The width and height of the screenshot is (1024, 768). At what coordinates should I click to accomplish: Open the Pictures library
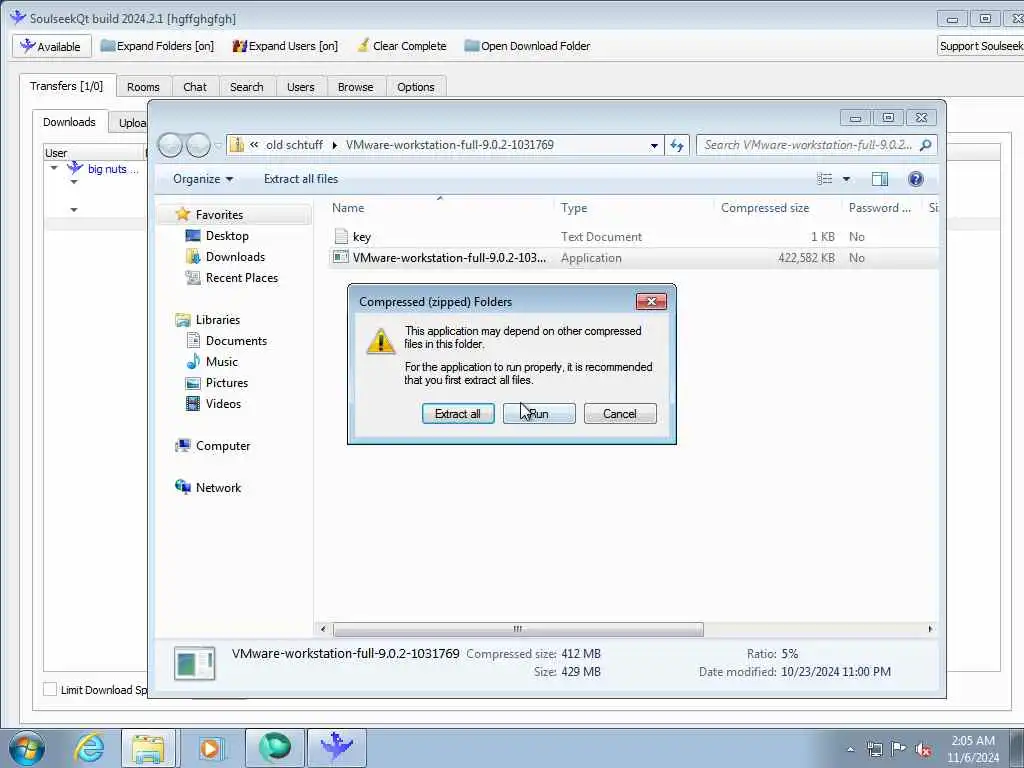227,383
